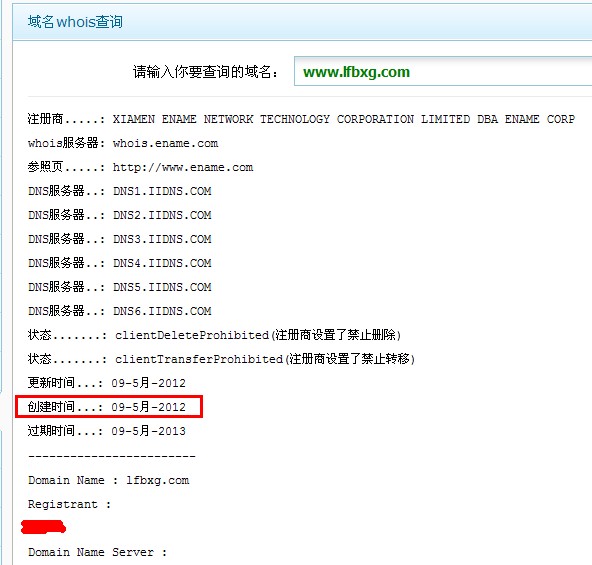Open the http://www.ename.com reference page
The height and width of the screenshot is (565, 592).
183,167
